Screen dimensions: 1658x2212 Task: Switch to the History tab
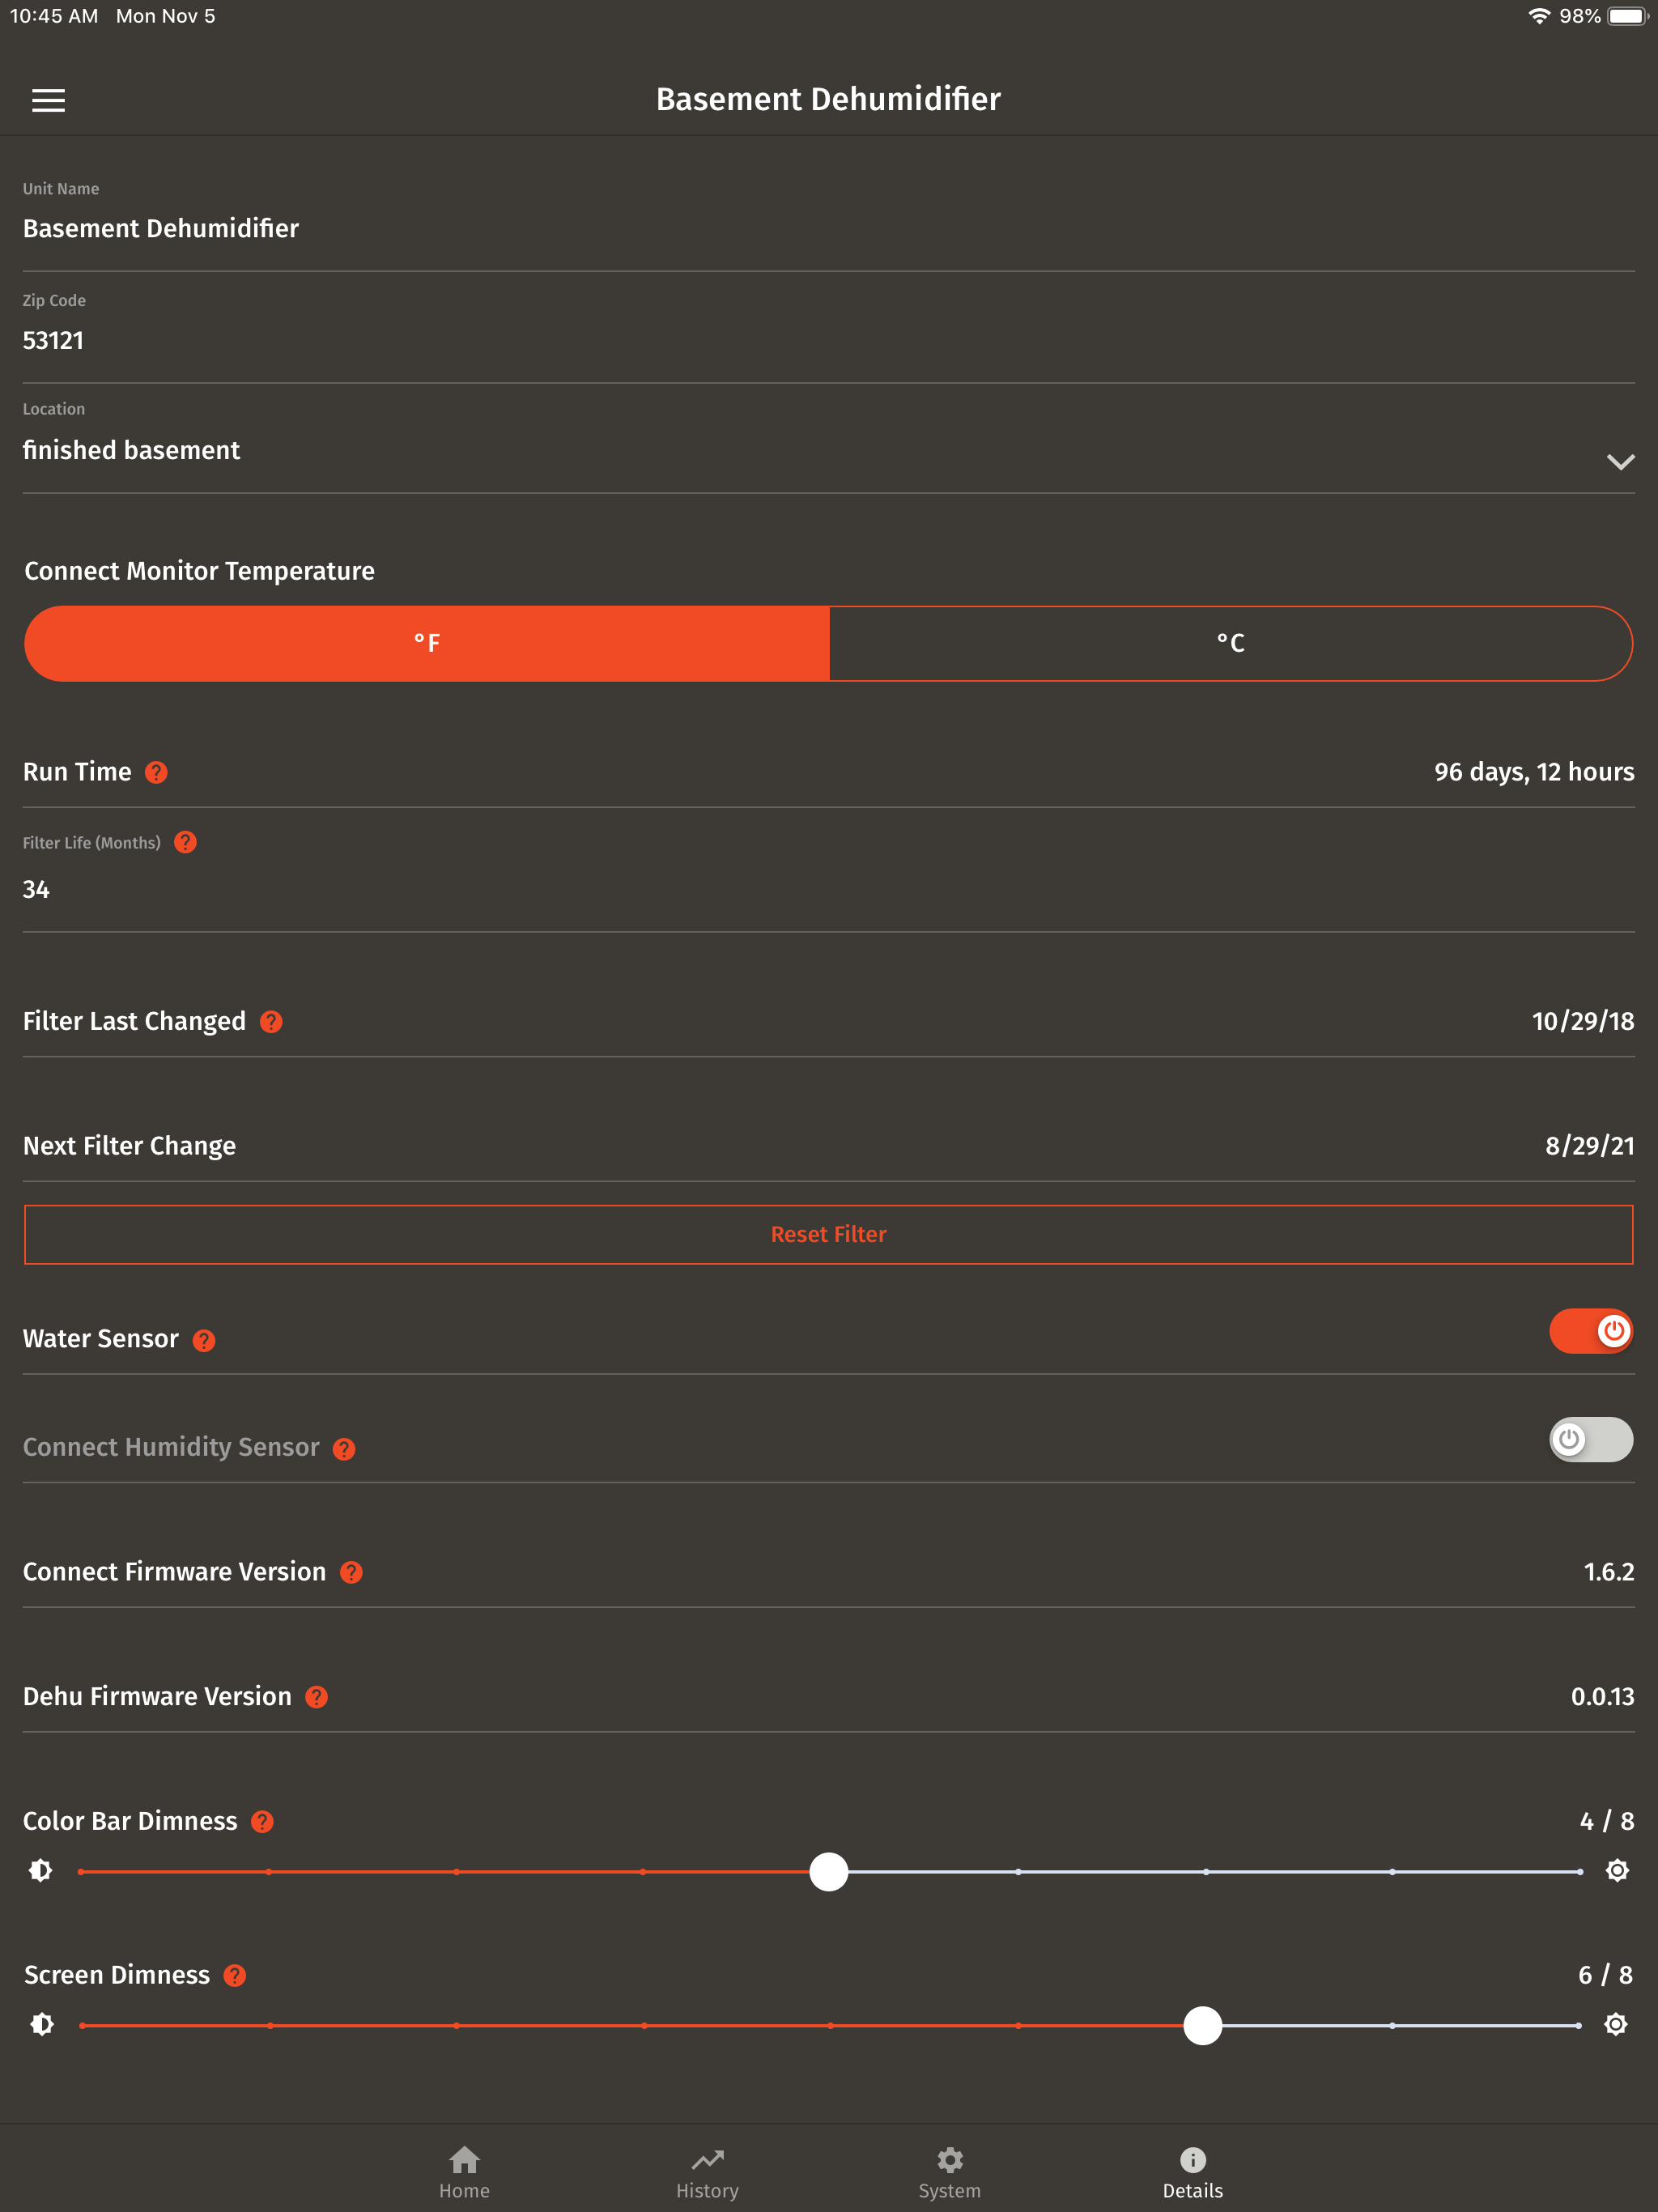click(x=707, y=2172)
